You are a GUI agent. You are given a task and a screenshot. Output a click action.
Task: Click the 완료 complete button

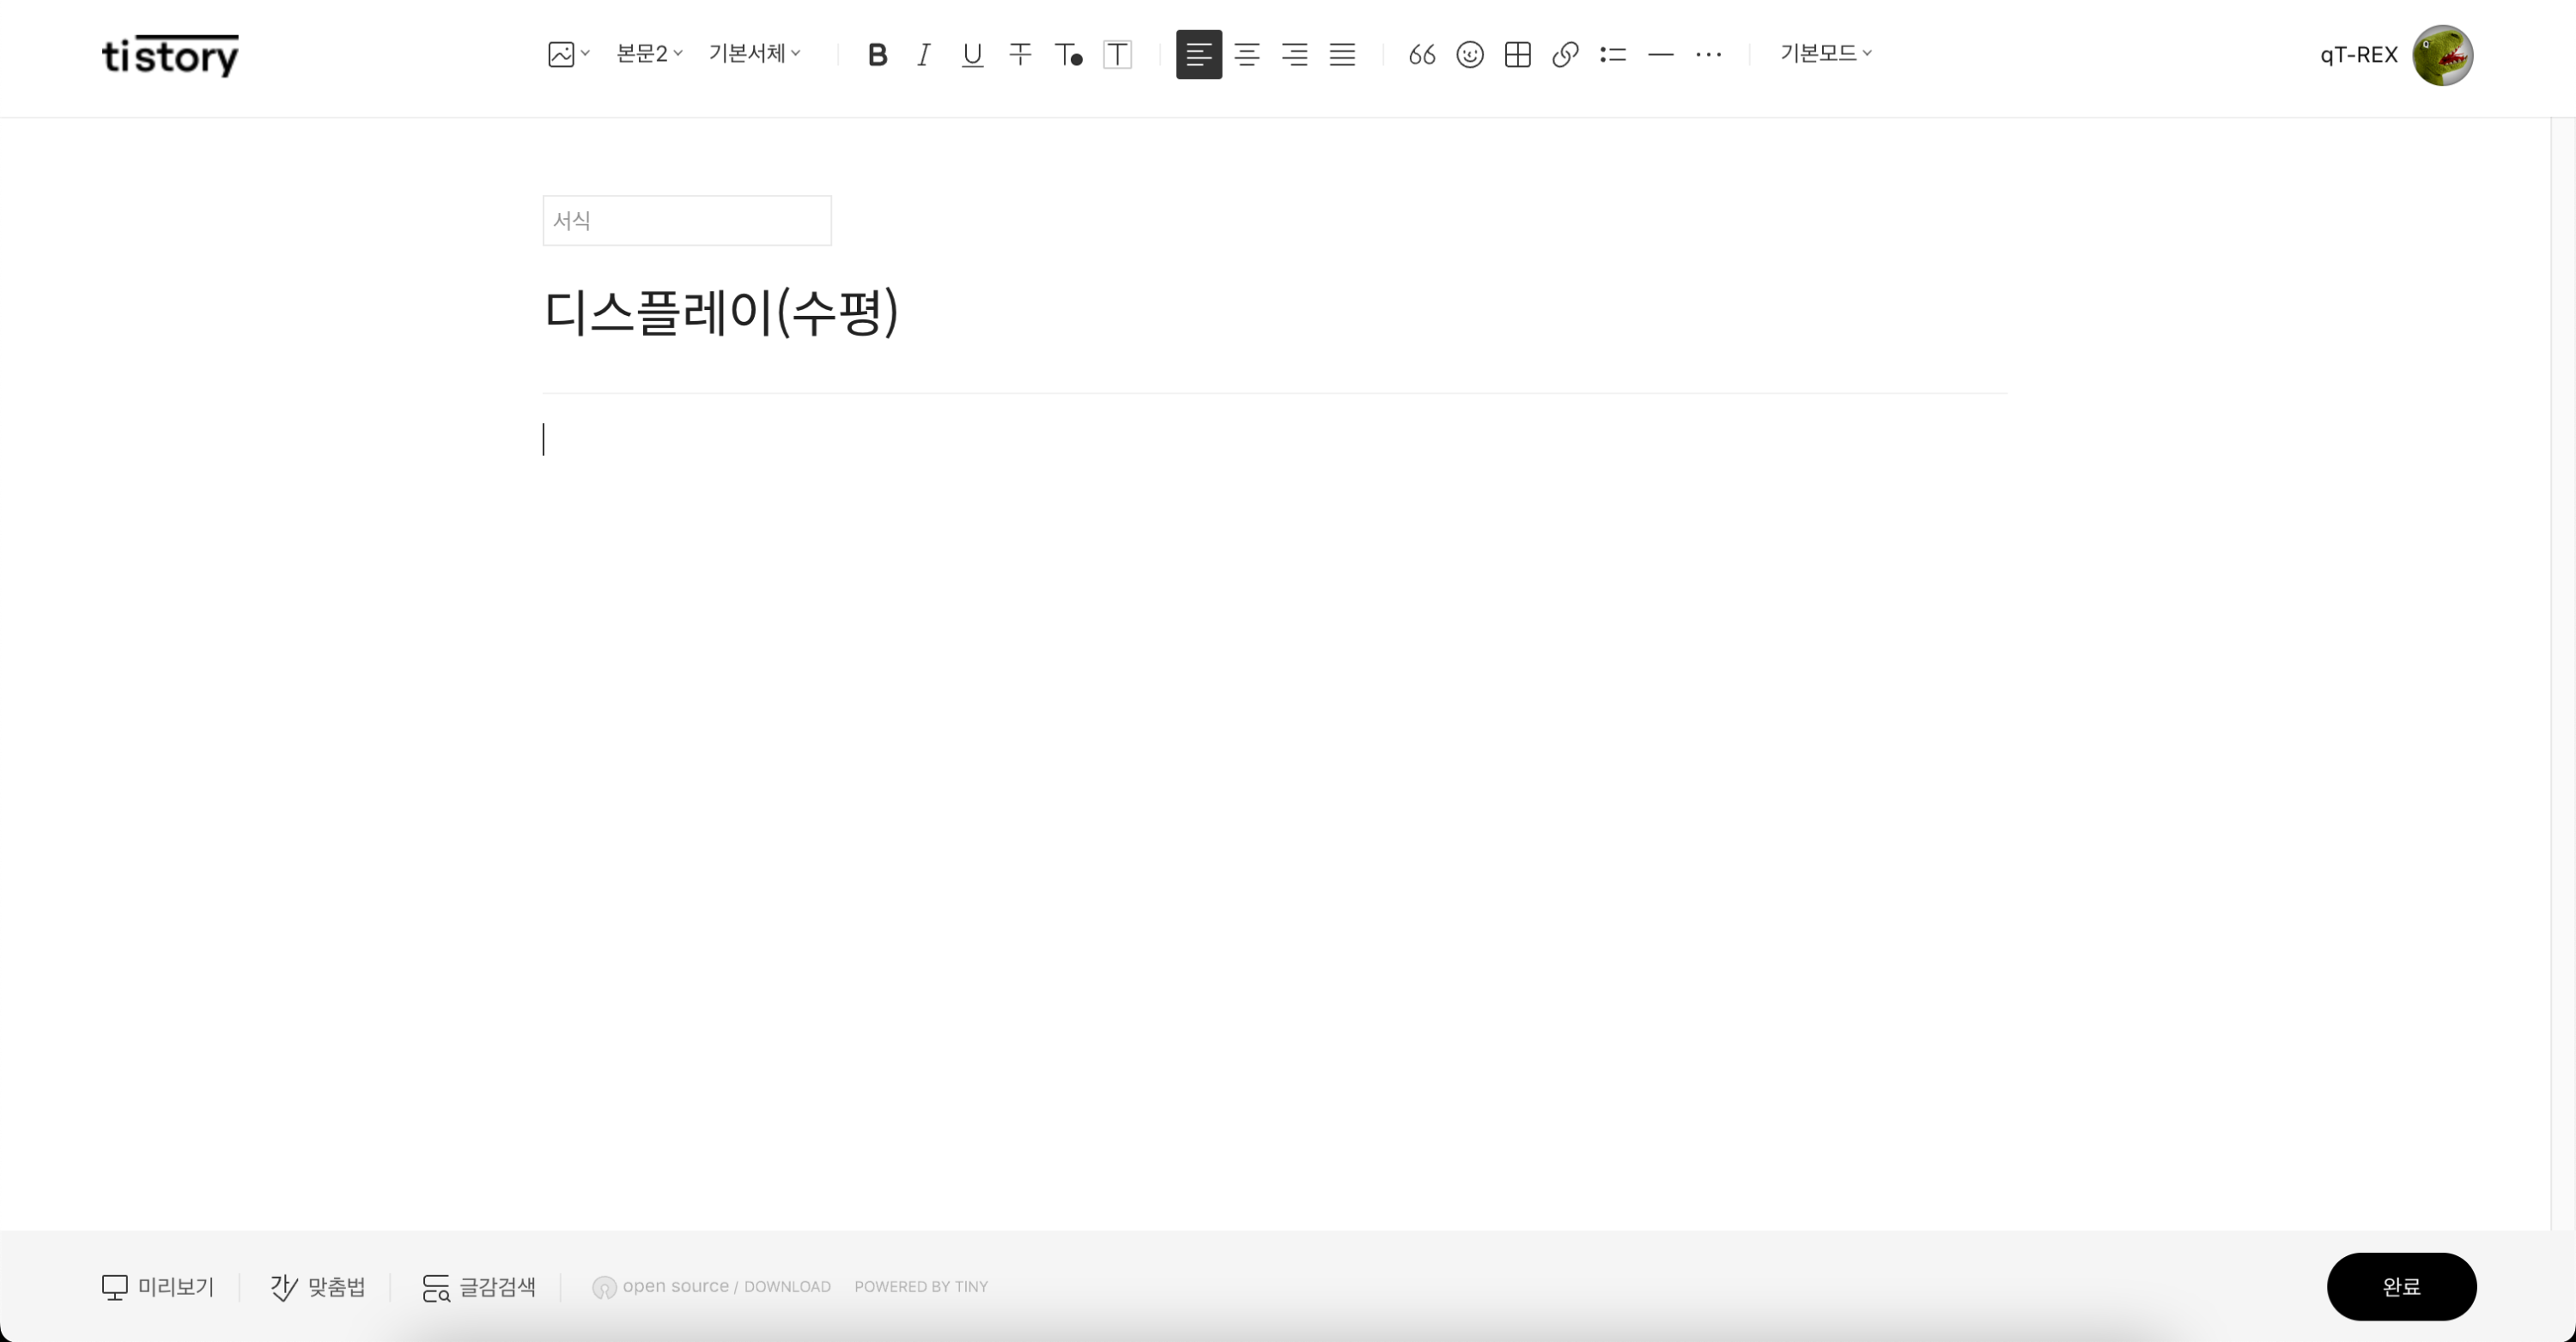pos(2402,1287)
